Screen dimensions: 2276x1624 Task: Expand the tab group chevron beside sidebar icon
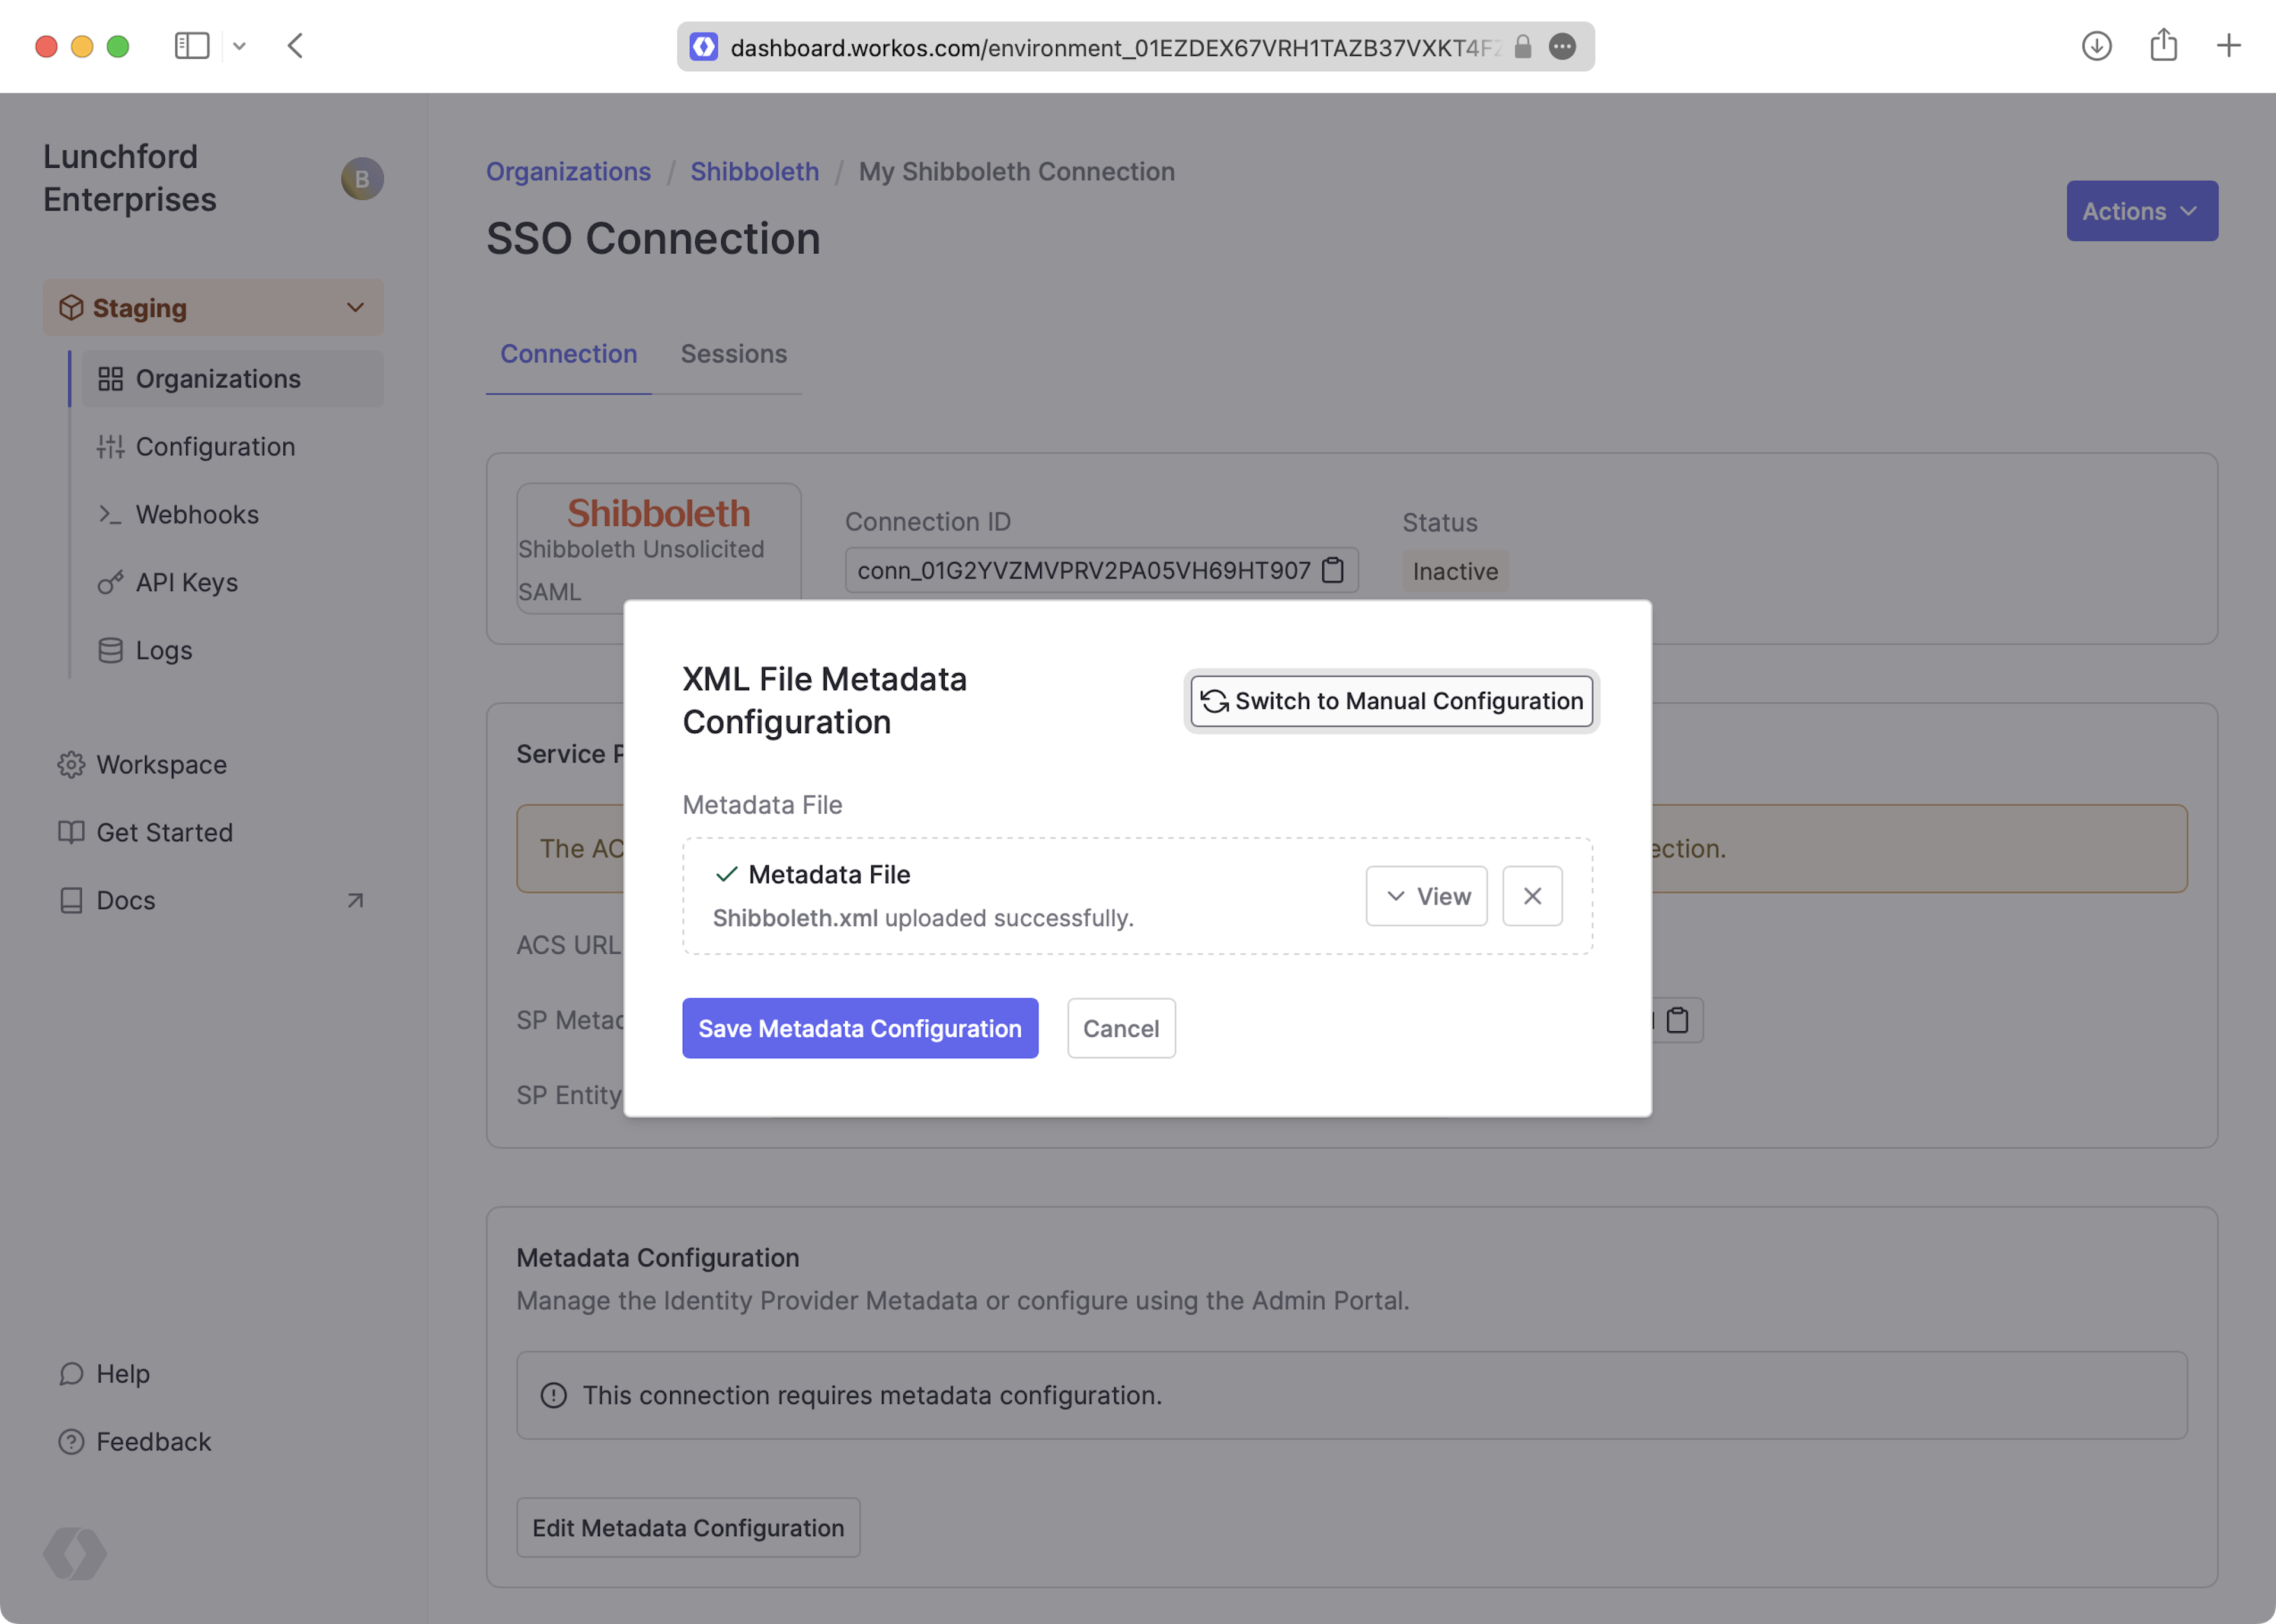click(239, 46)
